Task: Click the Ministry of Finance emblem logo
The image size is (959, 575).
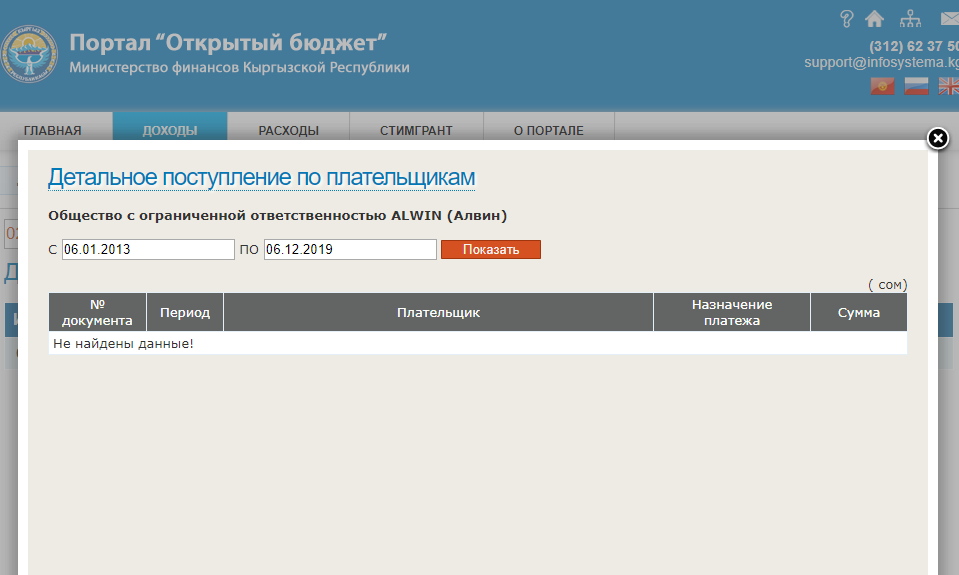Action: (30, 55)
